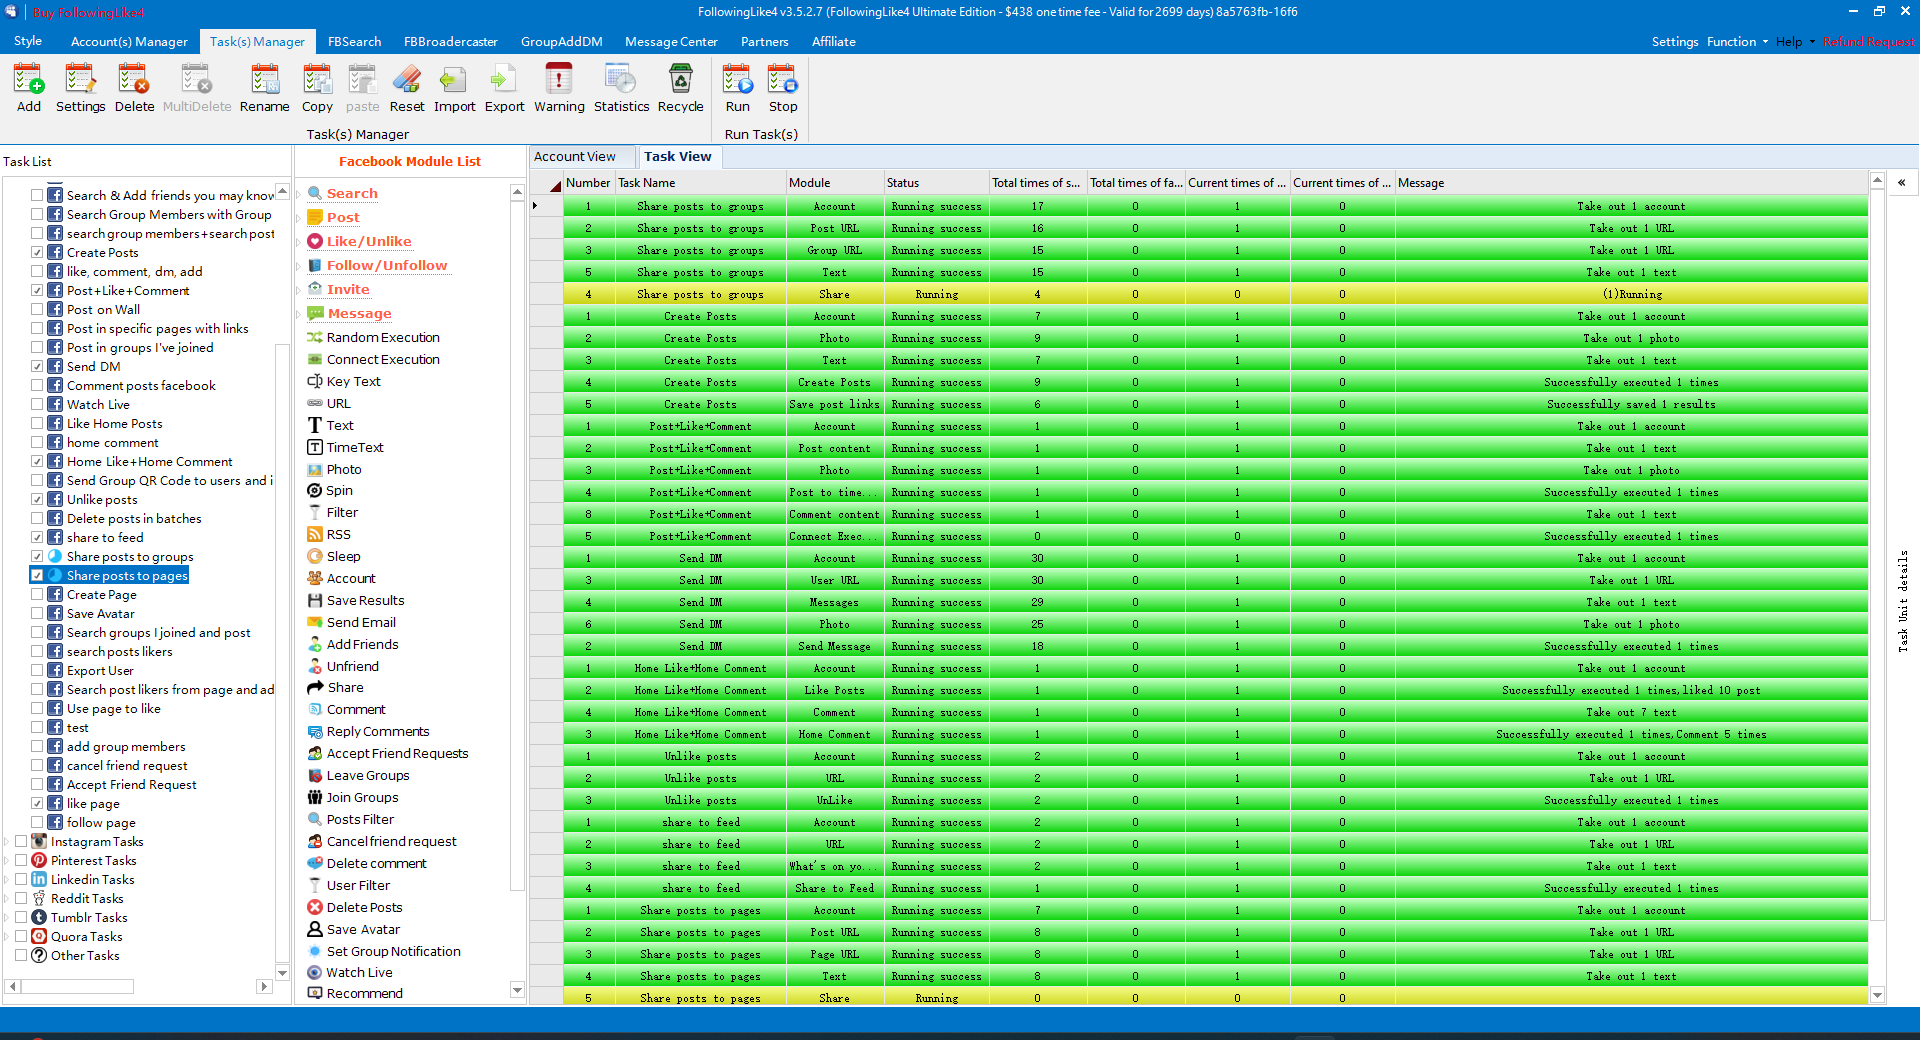Switch to the FBSearch tab
Screen dimensions: 1920x1040
(x=354, y=42)
